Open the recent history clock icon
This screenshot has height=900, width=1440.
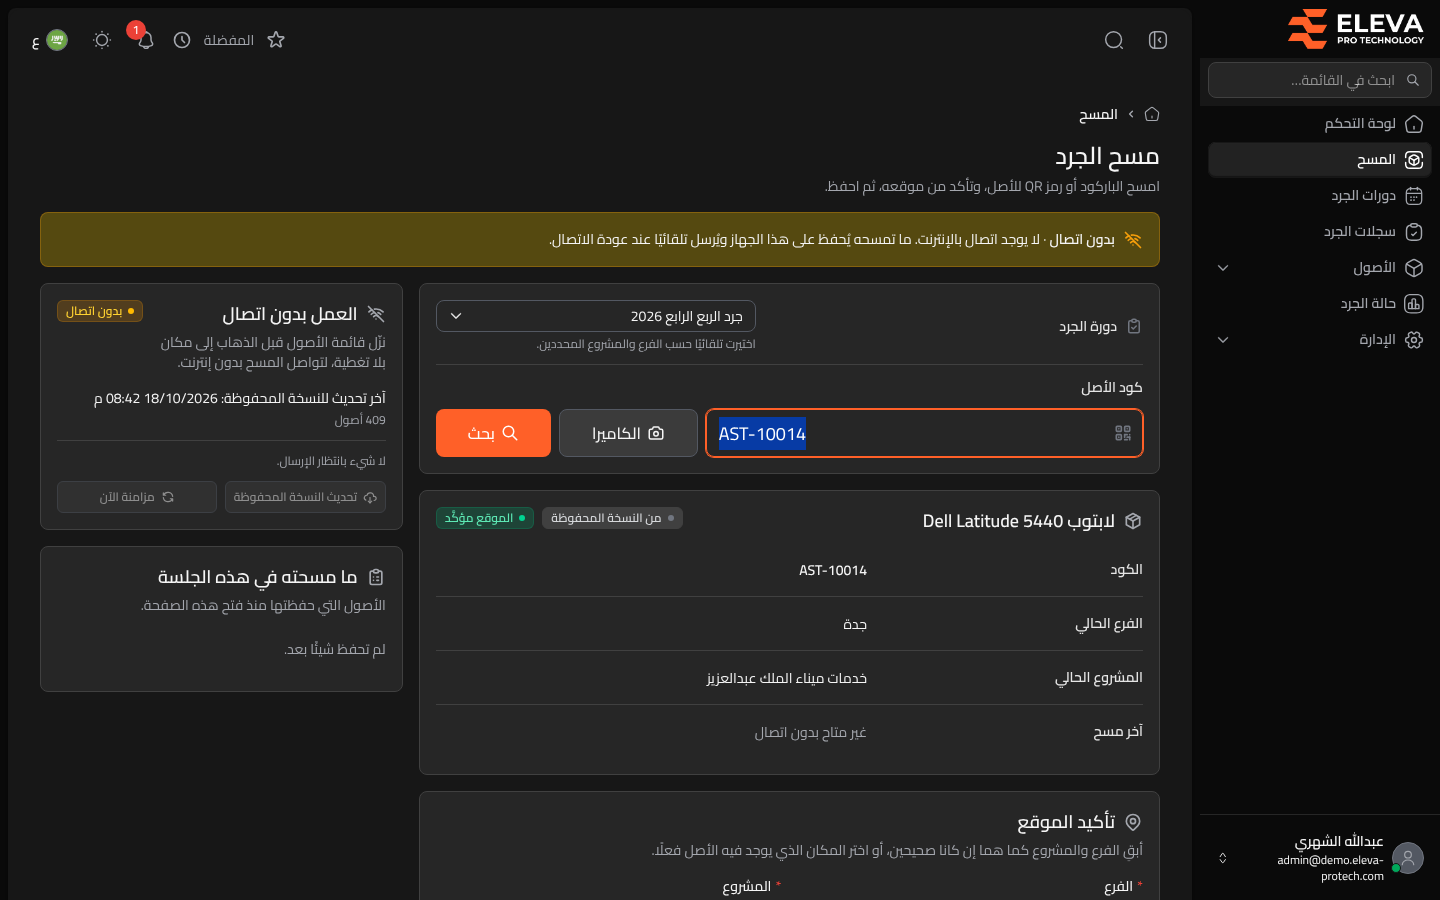(x=182, y=40)
